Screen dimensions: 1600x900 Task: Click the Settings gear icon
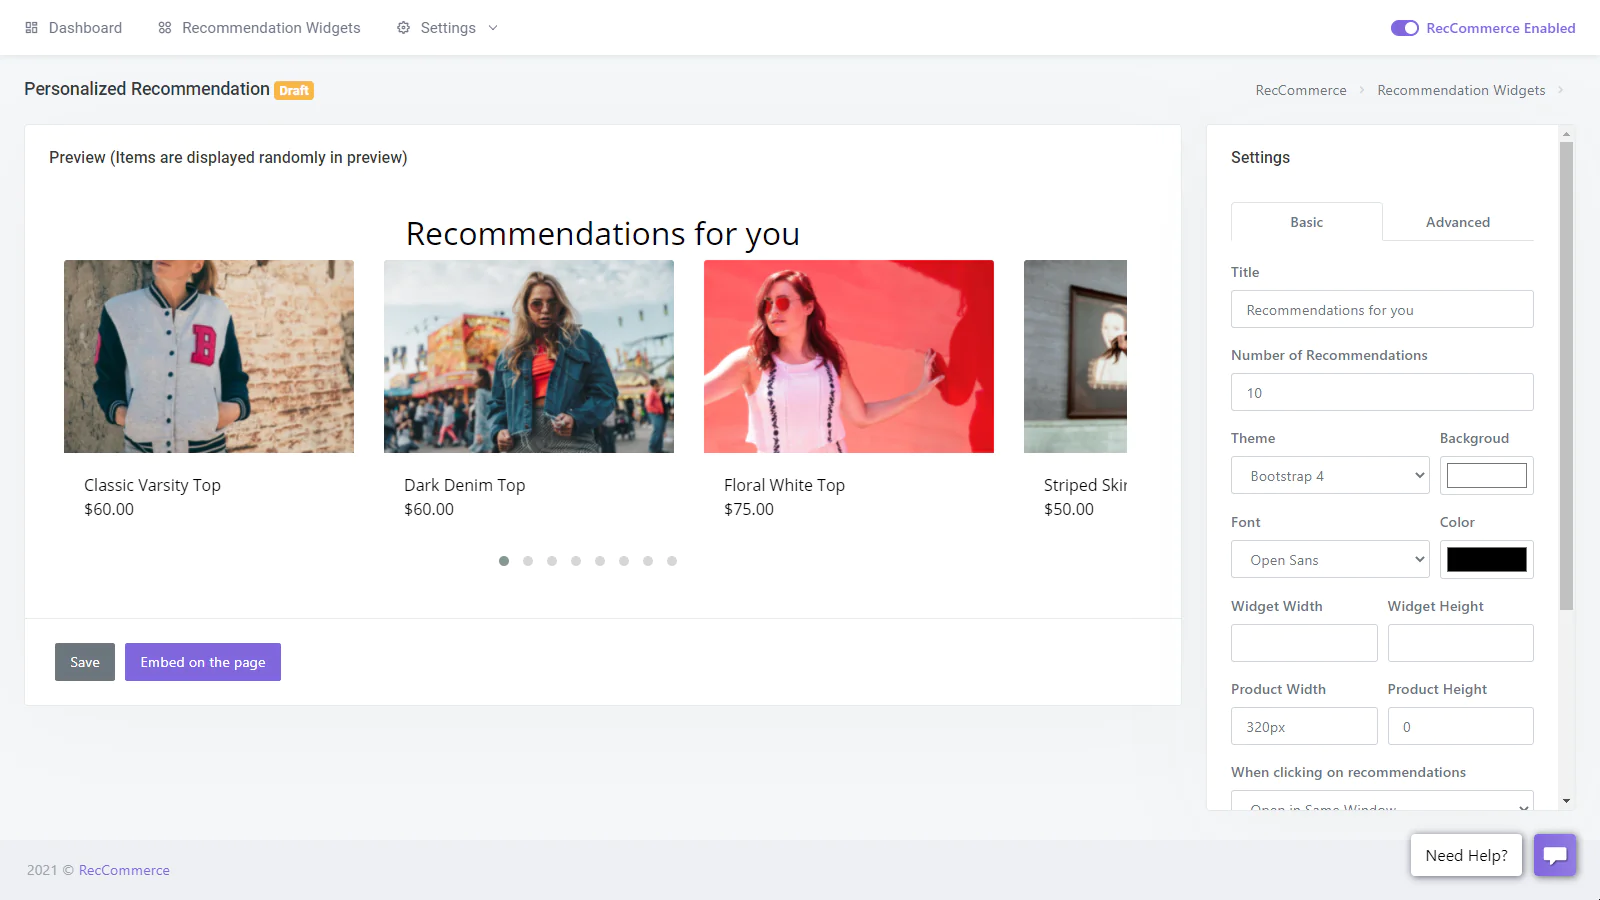tap(403, 28)
